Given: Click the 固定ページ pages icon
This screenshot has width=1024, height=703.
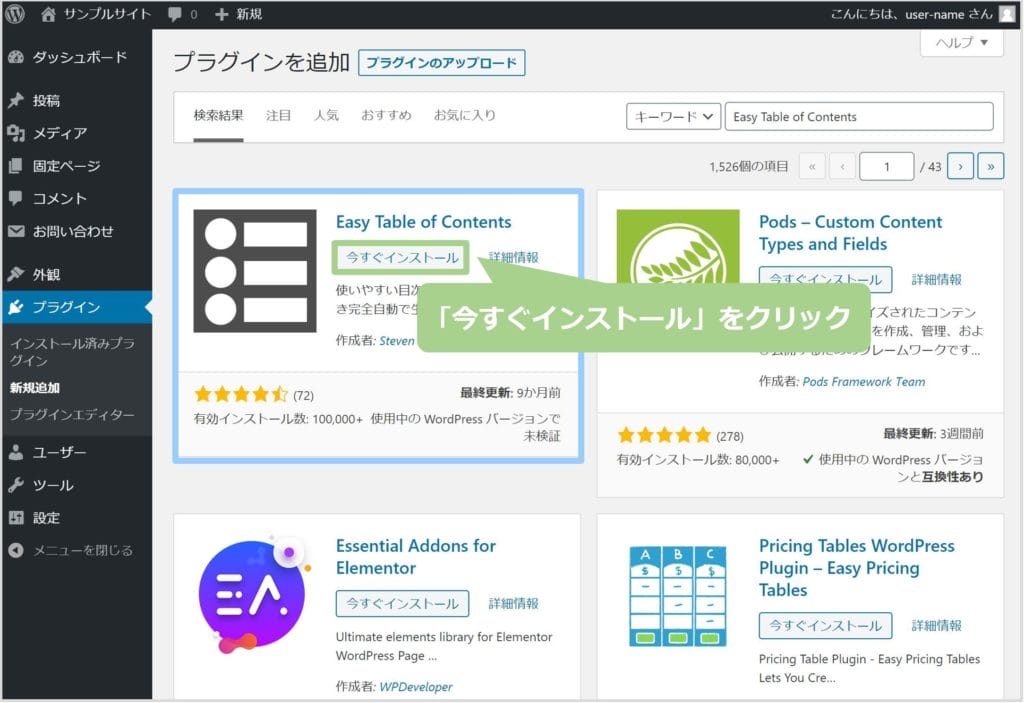Looking at the screenshot, I should click(16, 166).
